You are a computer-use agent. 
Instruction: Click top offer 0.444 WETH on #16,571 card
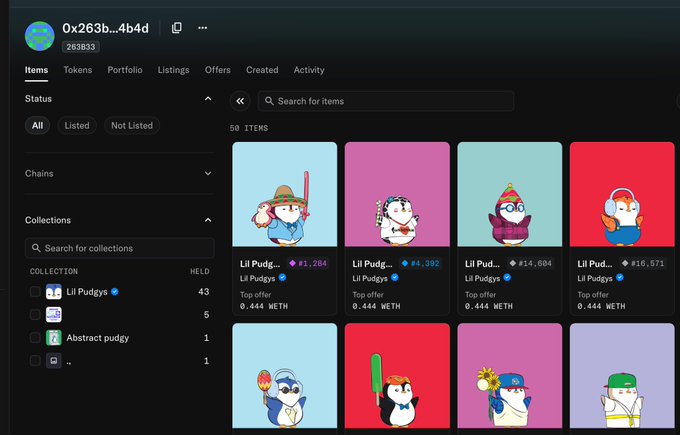pos(601,306)
